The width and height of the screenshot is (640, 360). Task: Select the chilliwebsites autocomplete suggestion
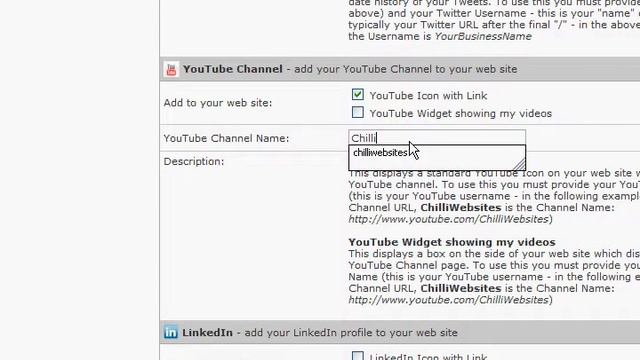(380, 153)
